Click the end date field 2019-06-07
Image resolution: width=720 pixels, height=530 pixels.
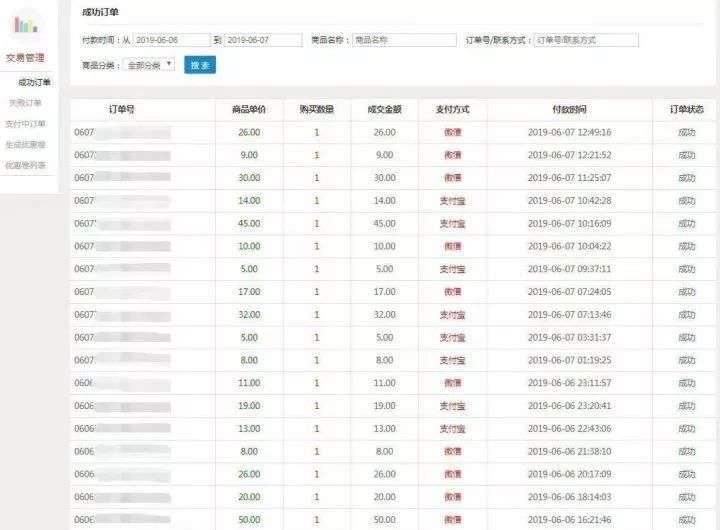[263, 40]
